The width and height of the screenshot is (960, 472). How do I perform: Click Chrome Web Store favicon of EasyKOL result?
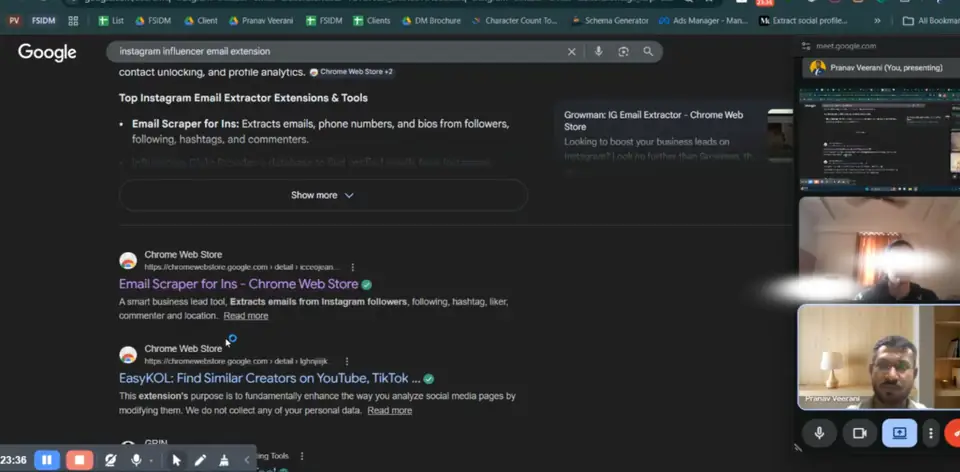[x=128, y=355]
